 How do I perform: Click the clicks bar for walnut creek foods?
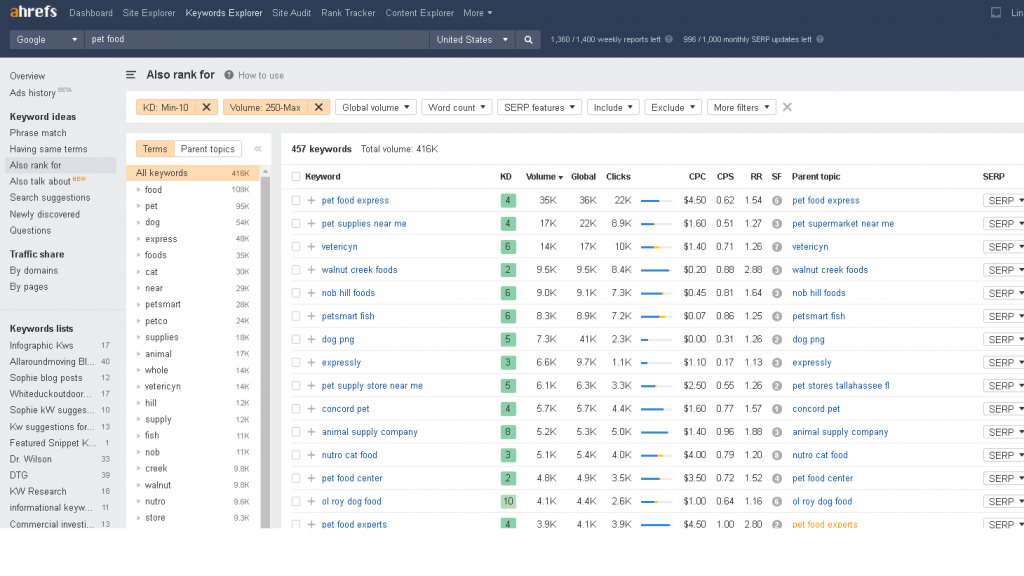[x=656, y=270]
